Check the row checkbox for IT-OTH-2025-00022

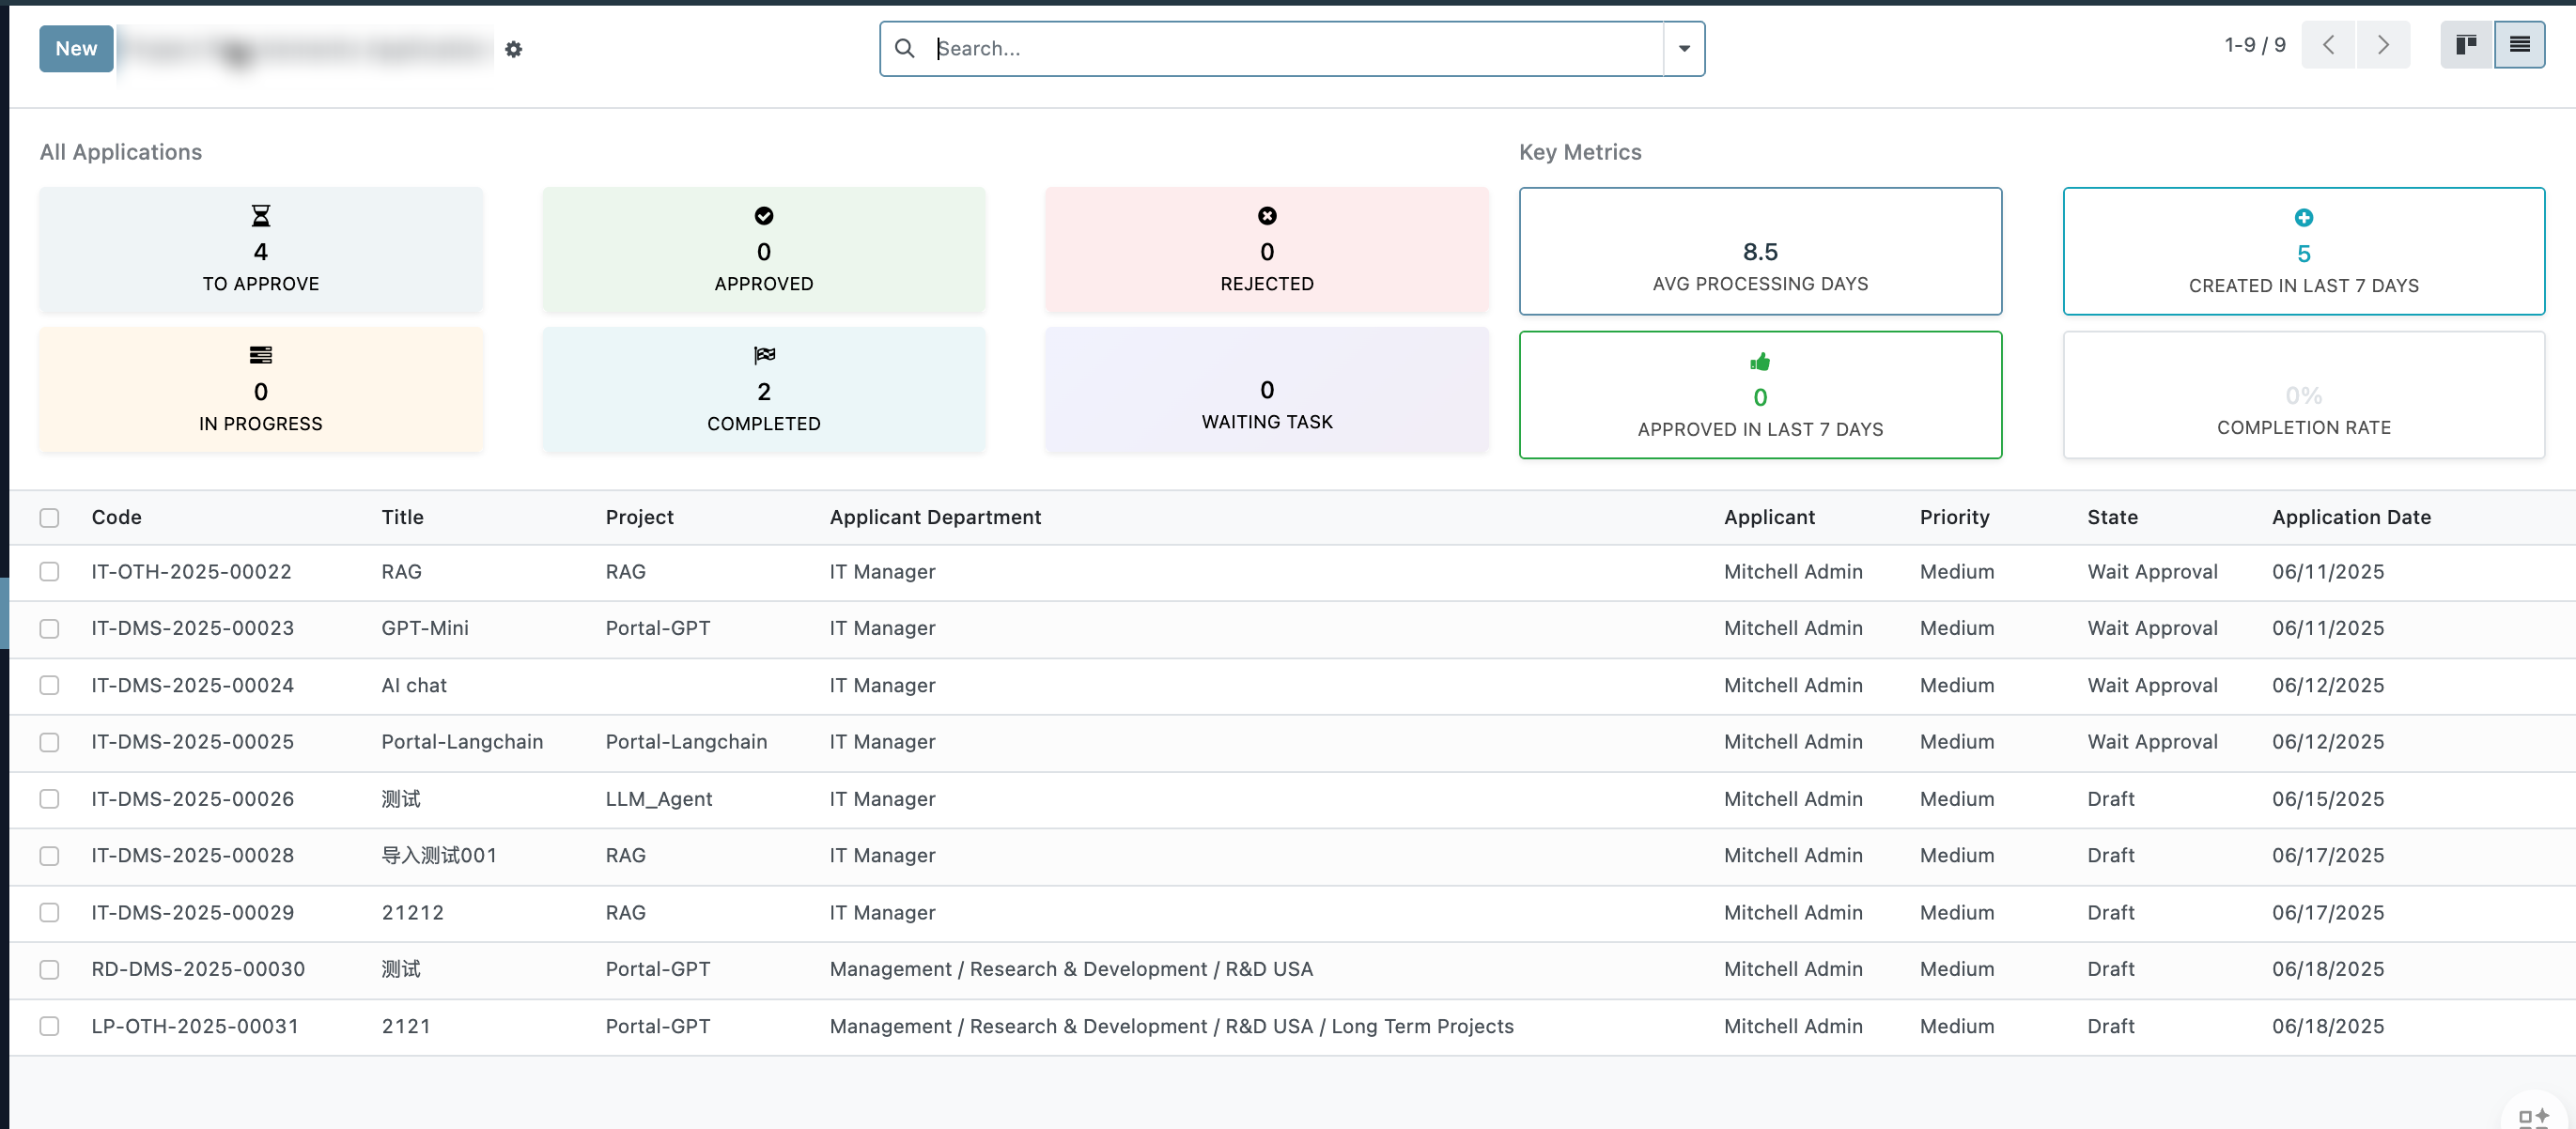[x=50, y=572]
